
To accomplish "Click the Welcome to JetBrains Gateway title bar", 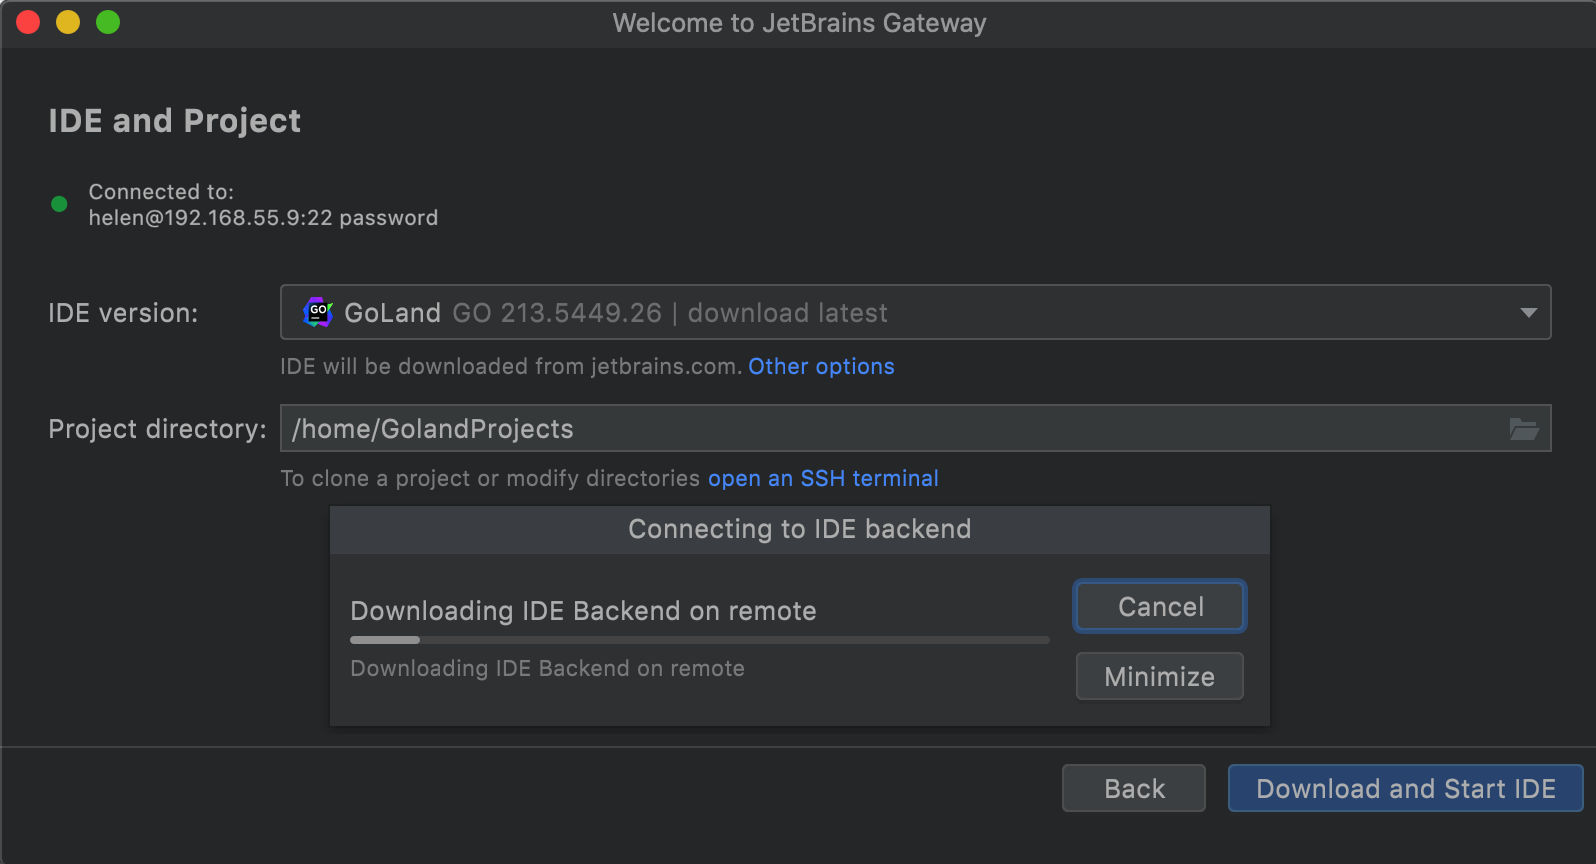I will pos(799,23).
